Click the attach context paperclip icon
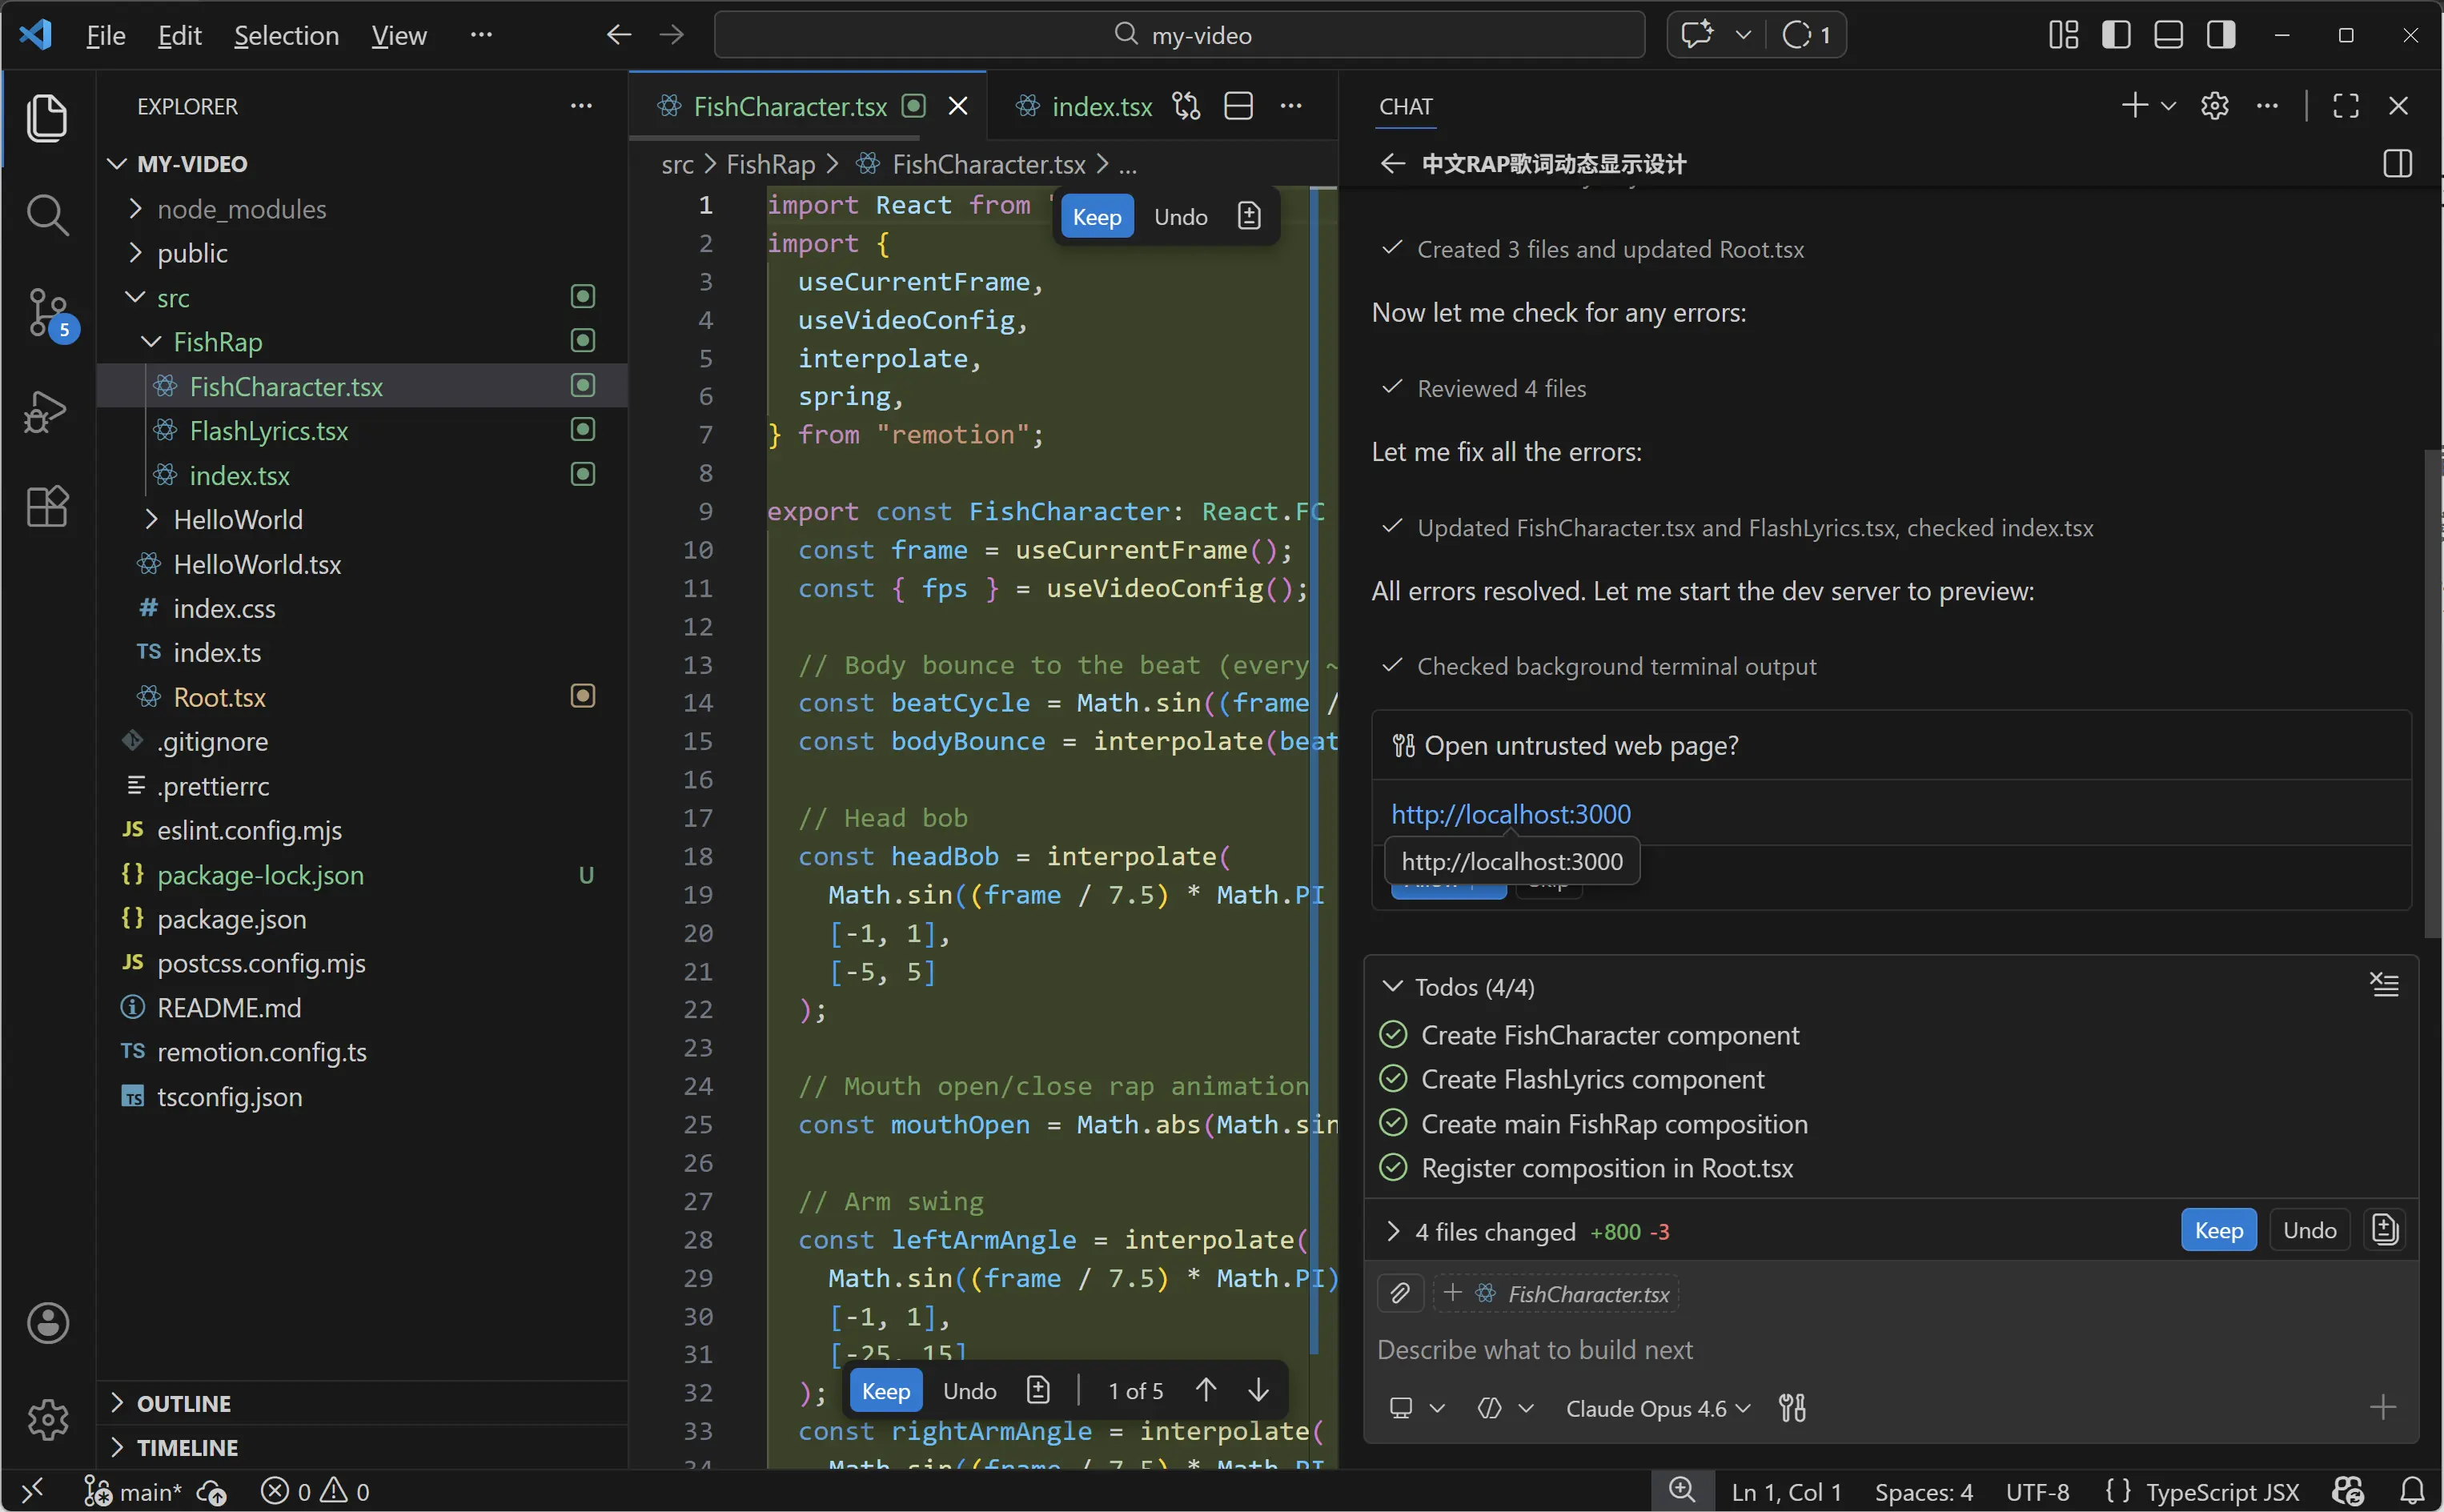The height and width of the screenshot is (1512, 2444). point(1400,1293)
